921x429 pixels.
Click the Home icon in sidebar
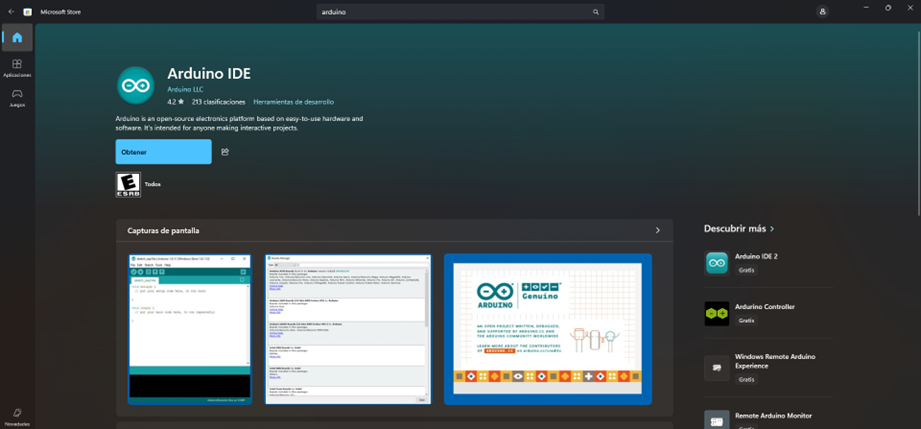17,38
